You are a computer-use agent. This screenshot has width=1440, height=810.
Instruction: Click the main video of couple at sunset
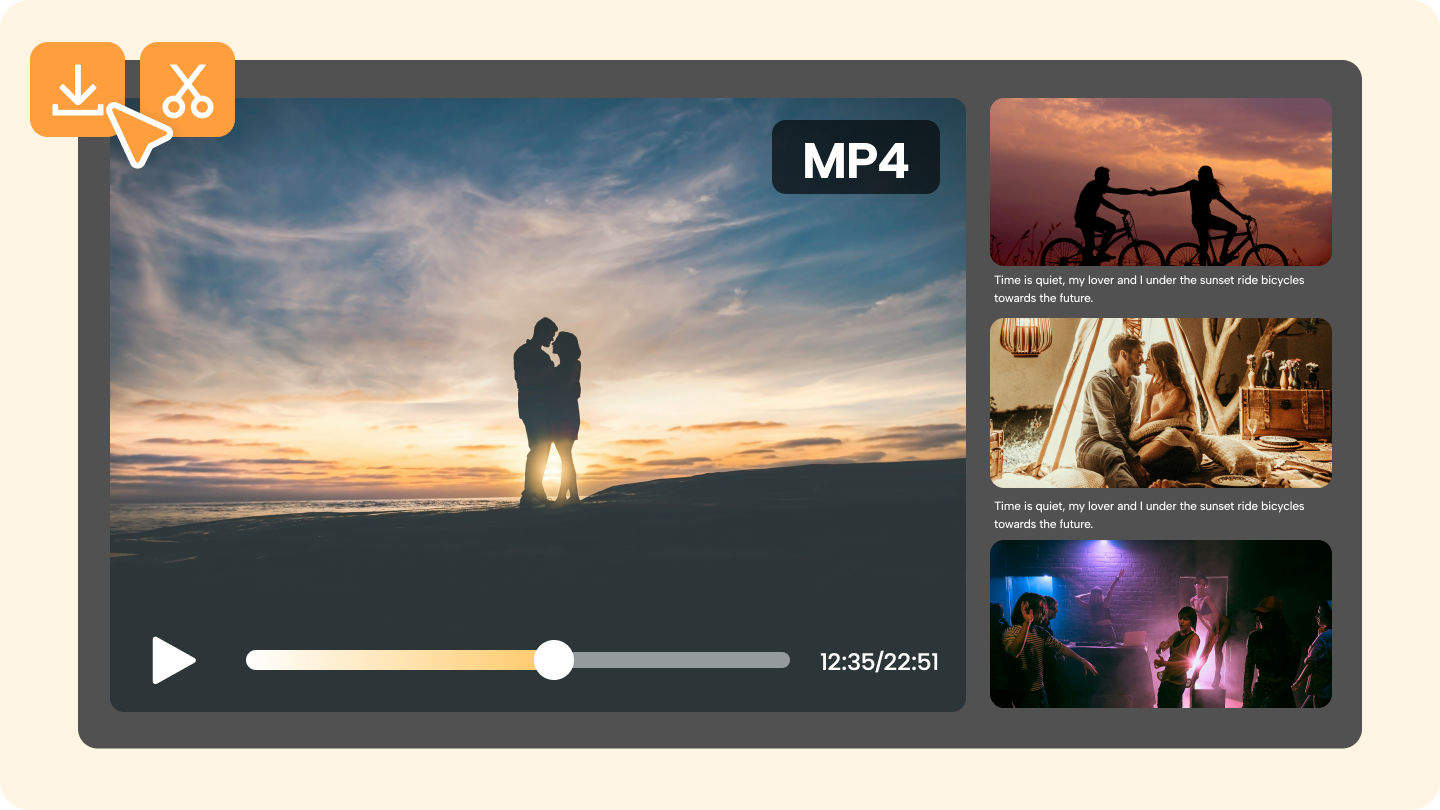pos(538,405)
